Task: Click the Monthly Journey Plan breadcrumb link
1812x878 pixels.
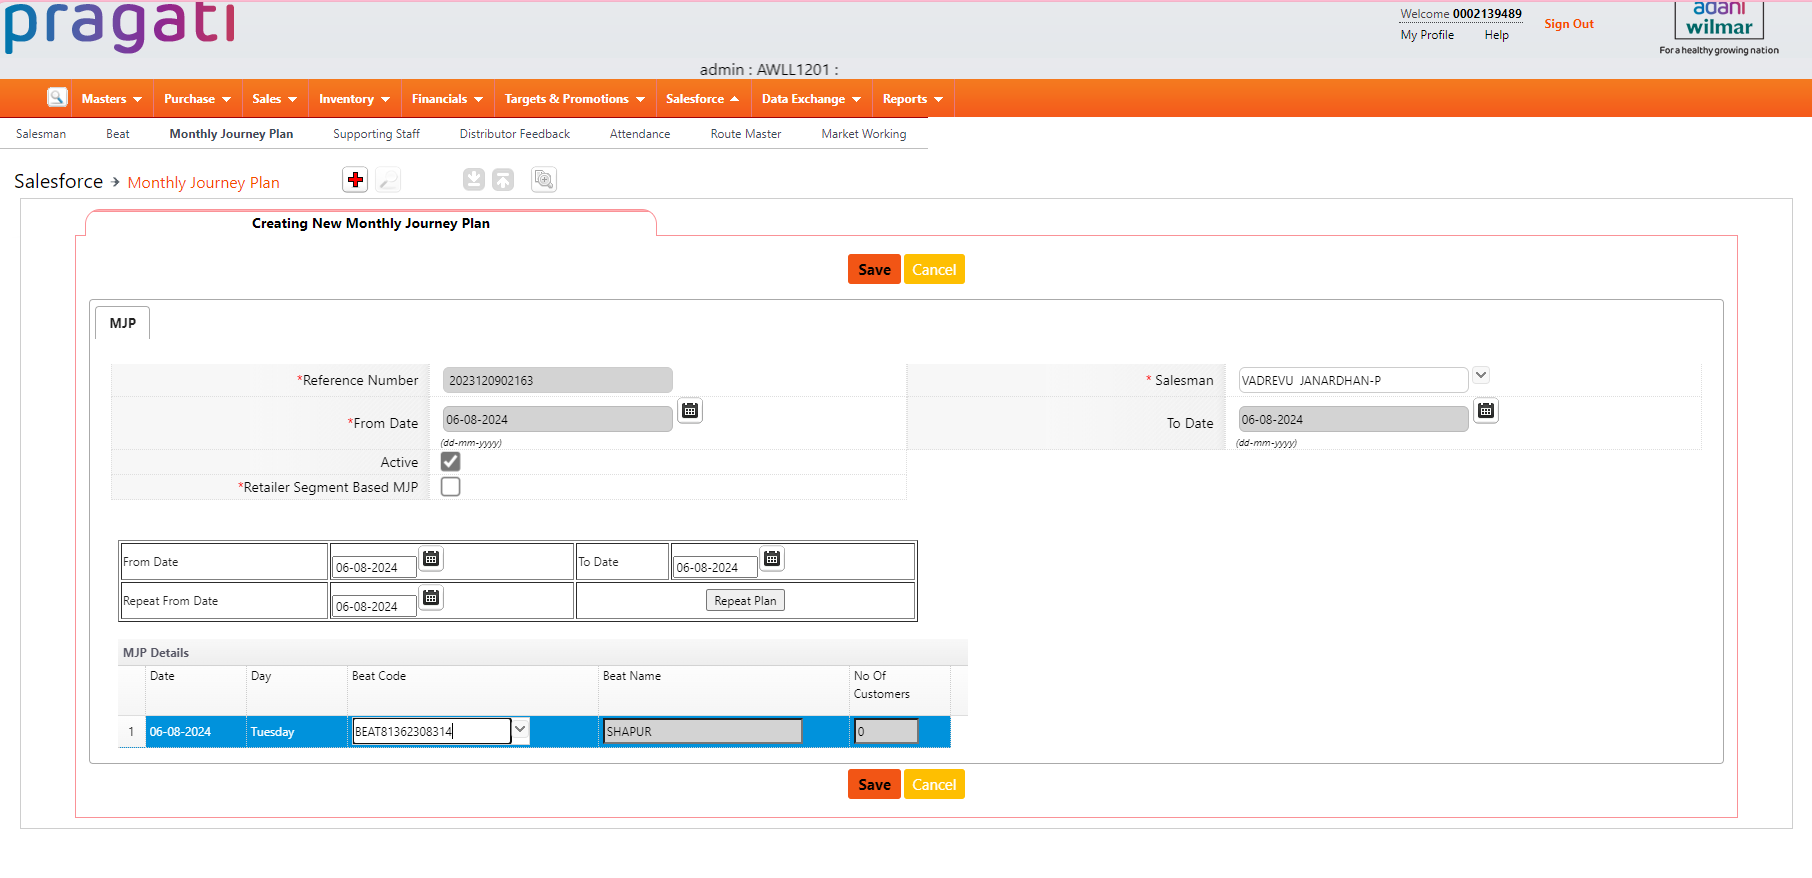Action: 203,182
